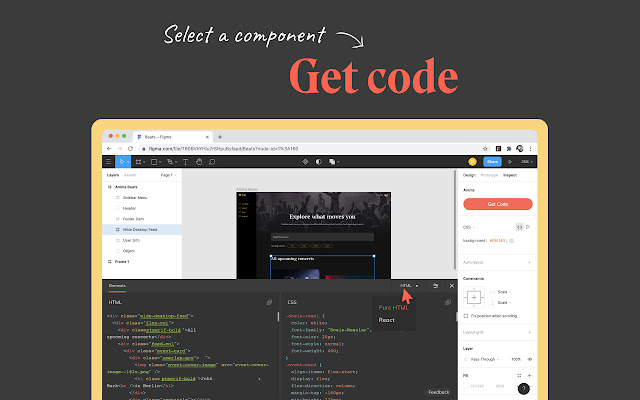Click the Fill color swatch
The image size is (640, 400).
466,386
